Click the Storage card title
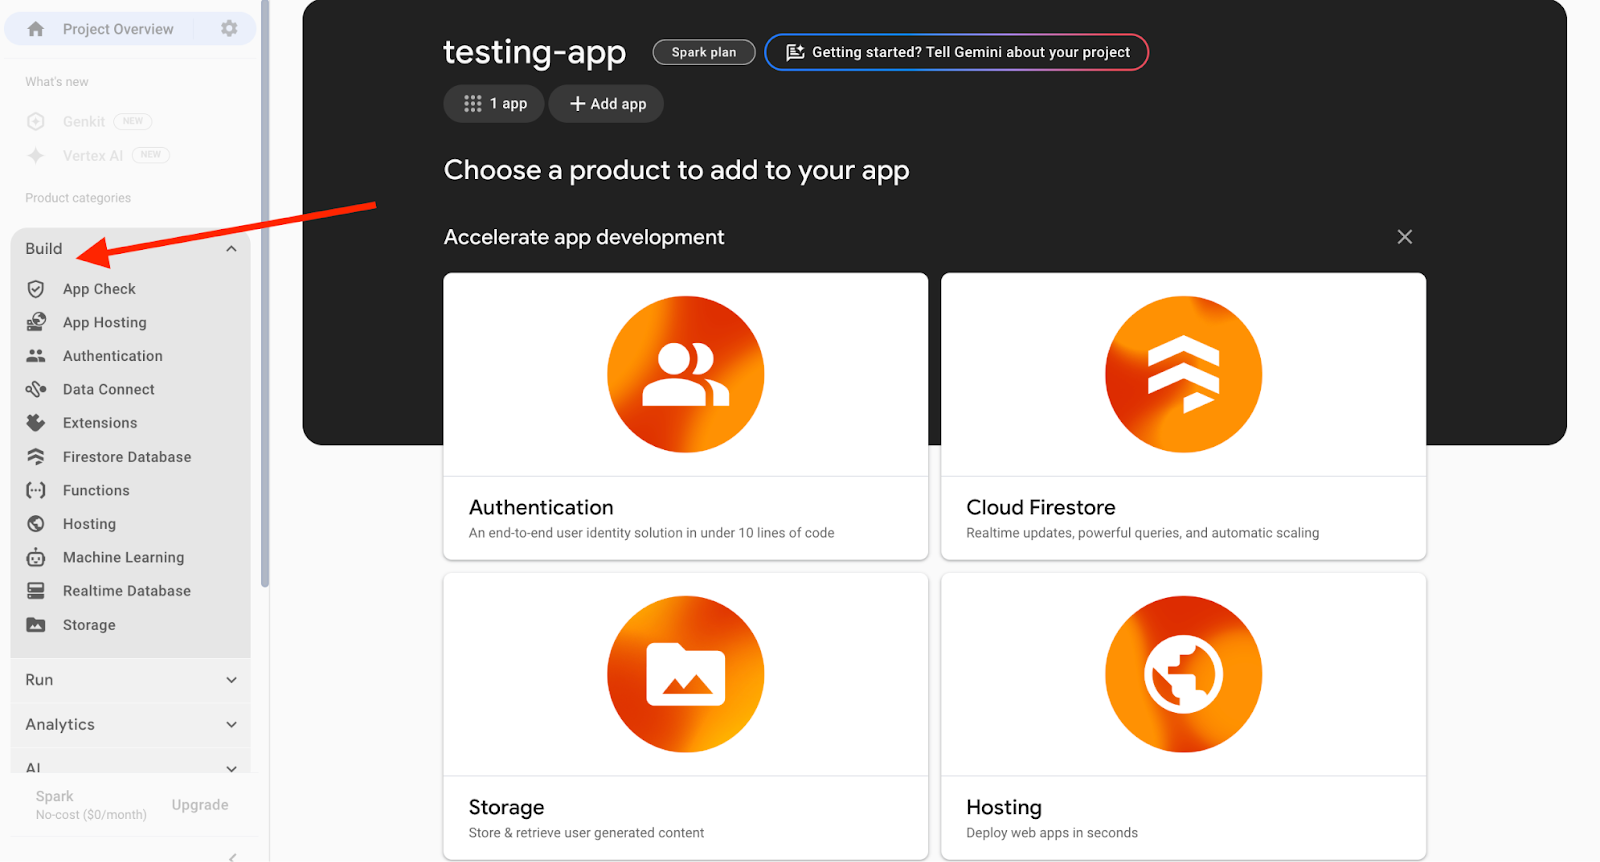The image size is (1600, 862). (x=507, y=807)
